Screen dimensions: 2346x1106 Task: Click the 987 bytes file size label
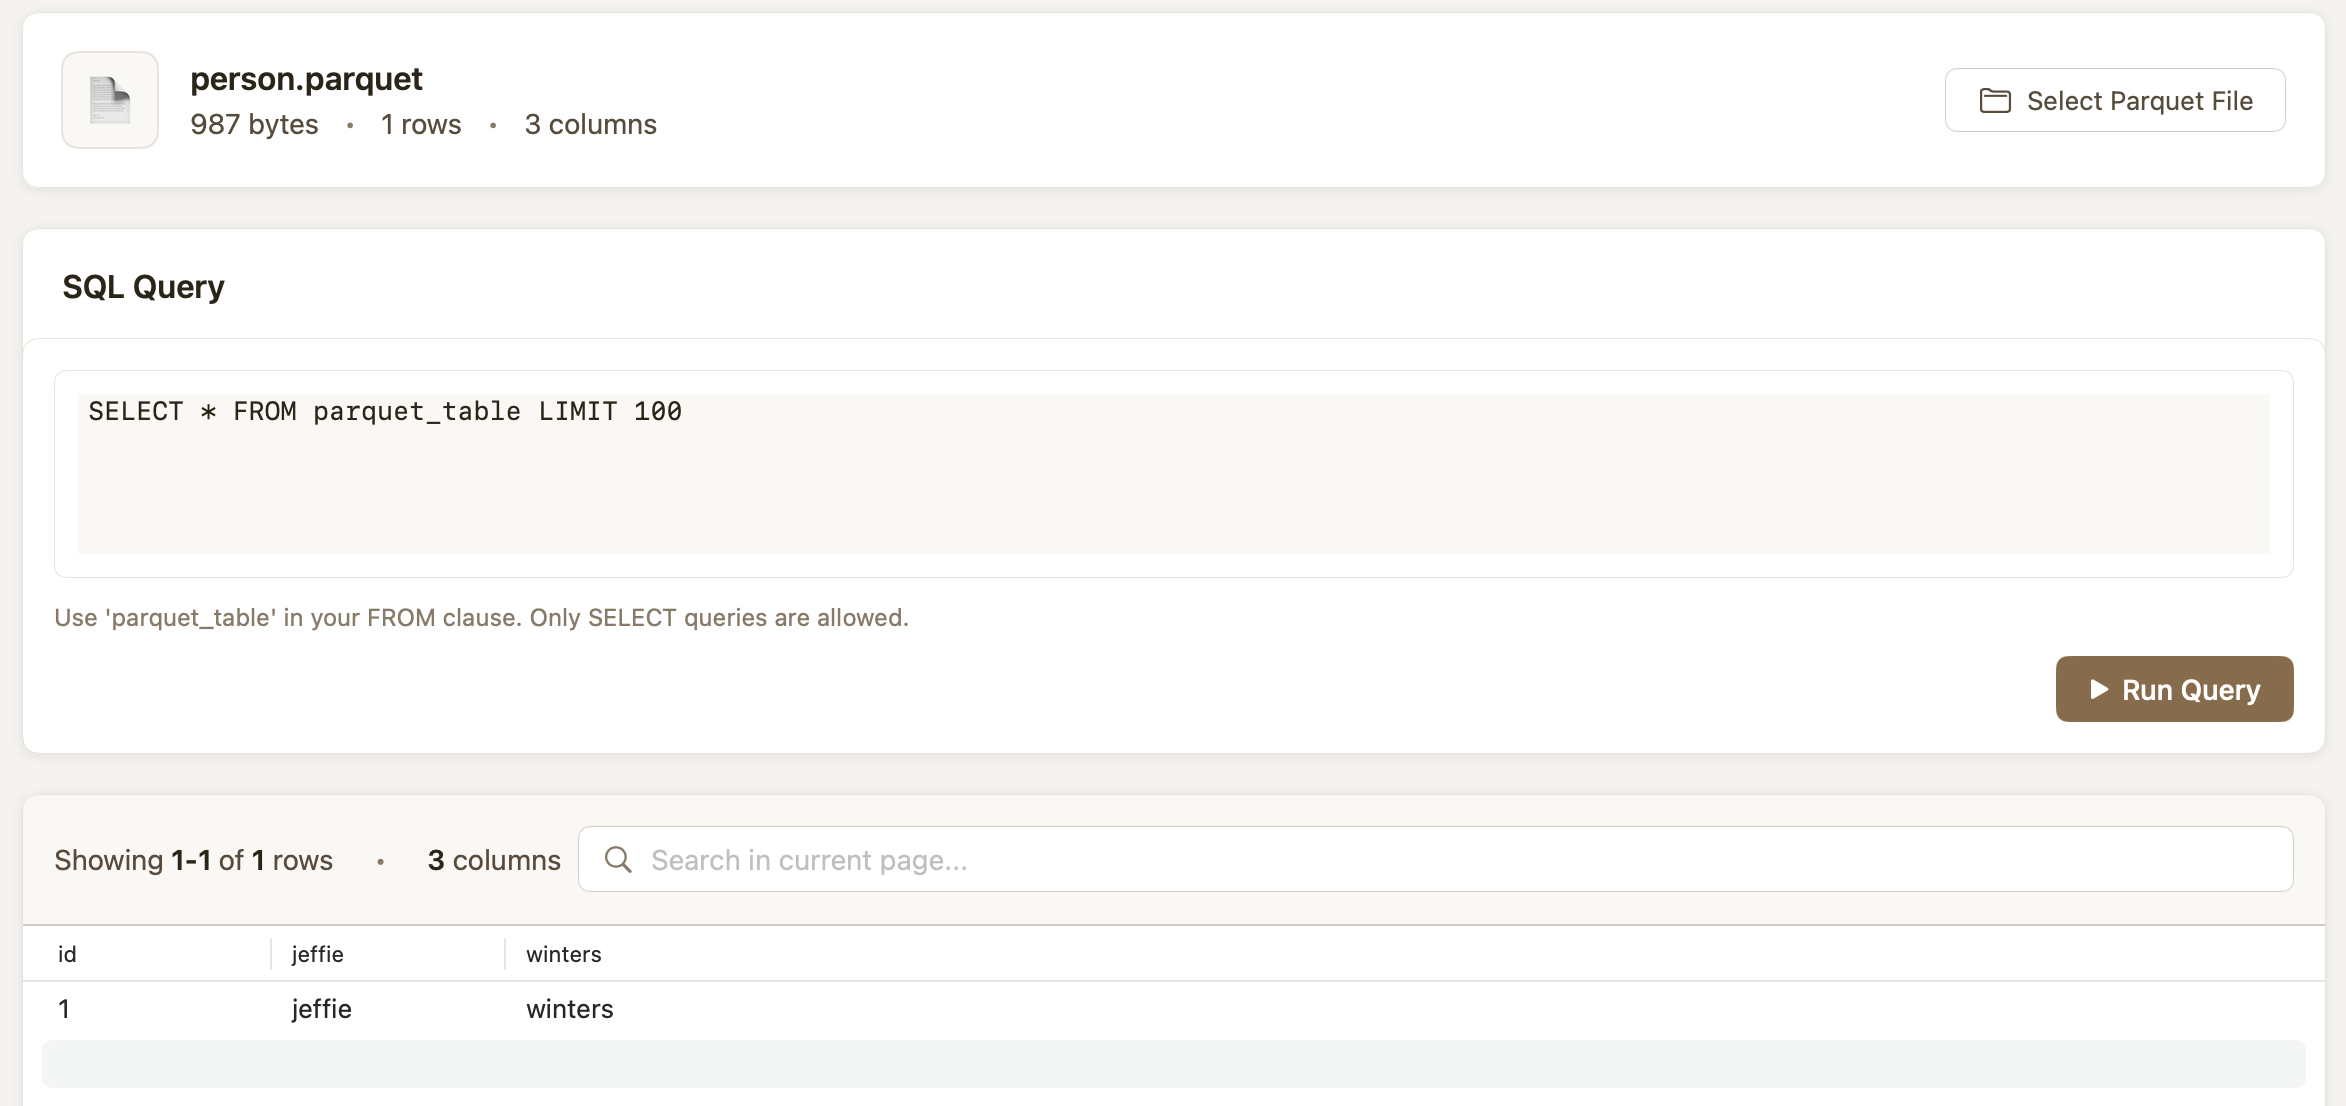click(254, 124)
